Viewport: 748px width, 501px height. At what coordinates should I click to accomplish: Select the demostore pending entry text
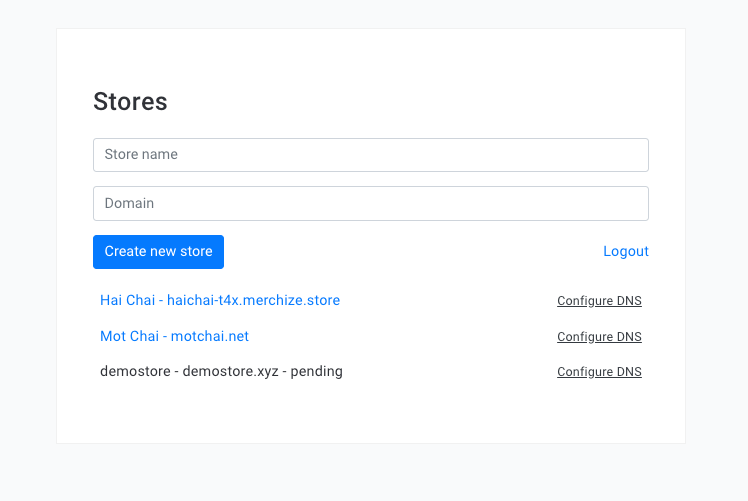coord(221,371)
